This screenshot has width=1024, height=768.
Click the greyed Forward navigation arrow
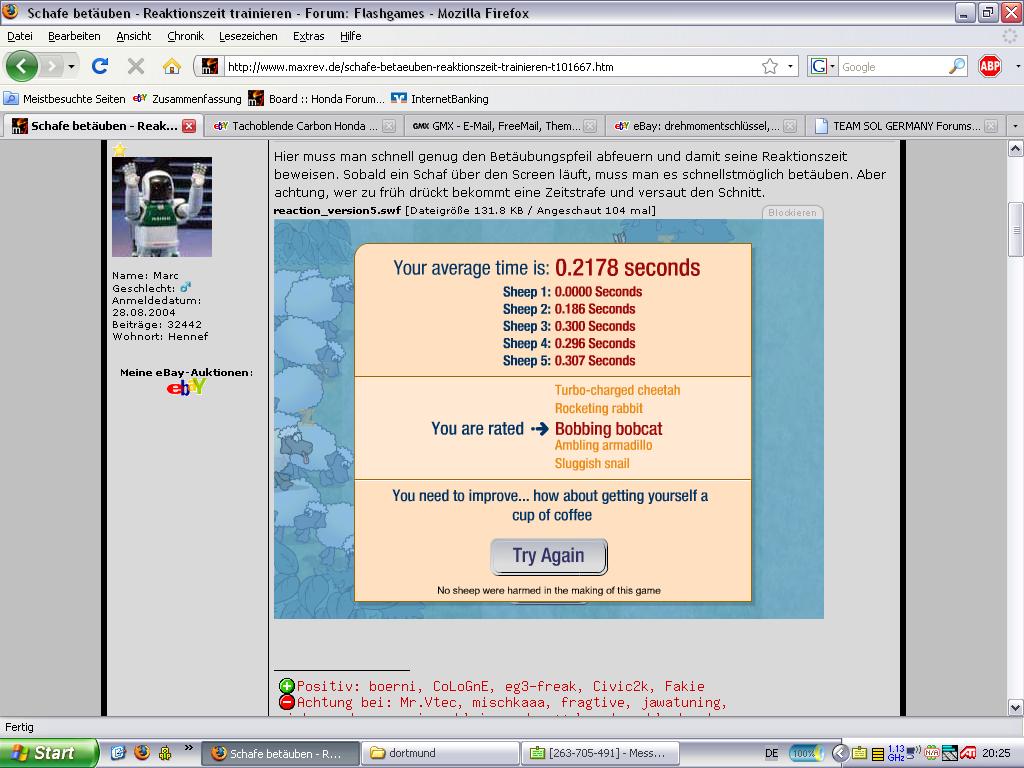52,66
